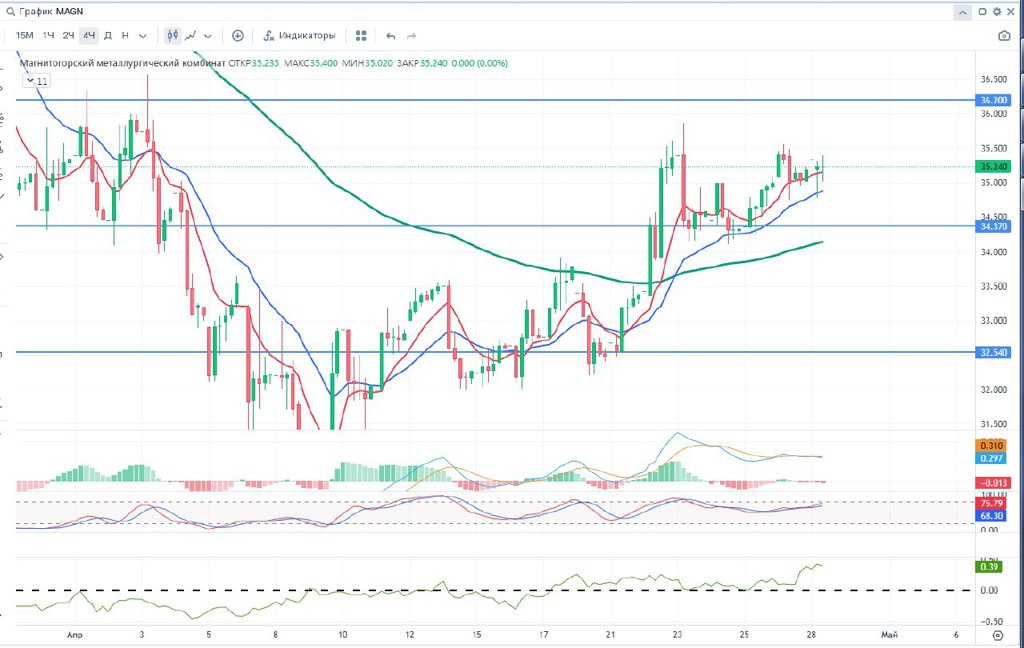
Task: Open the Индикаторы menu
Action: [299, 35]
